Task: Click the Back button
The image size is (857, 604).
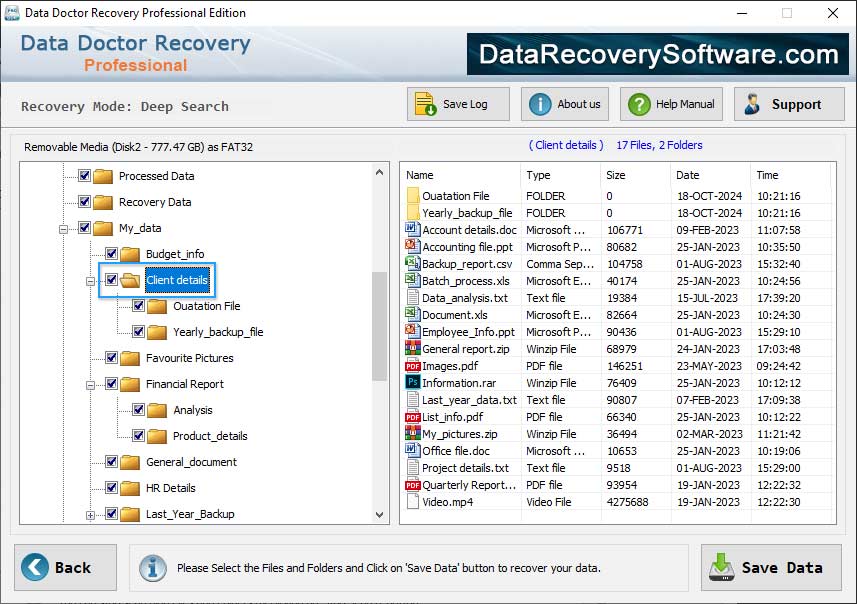Action: click(64, 567)
